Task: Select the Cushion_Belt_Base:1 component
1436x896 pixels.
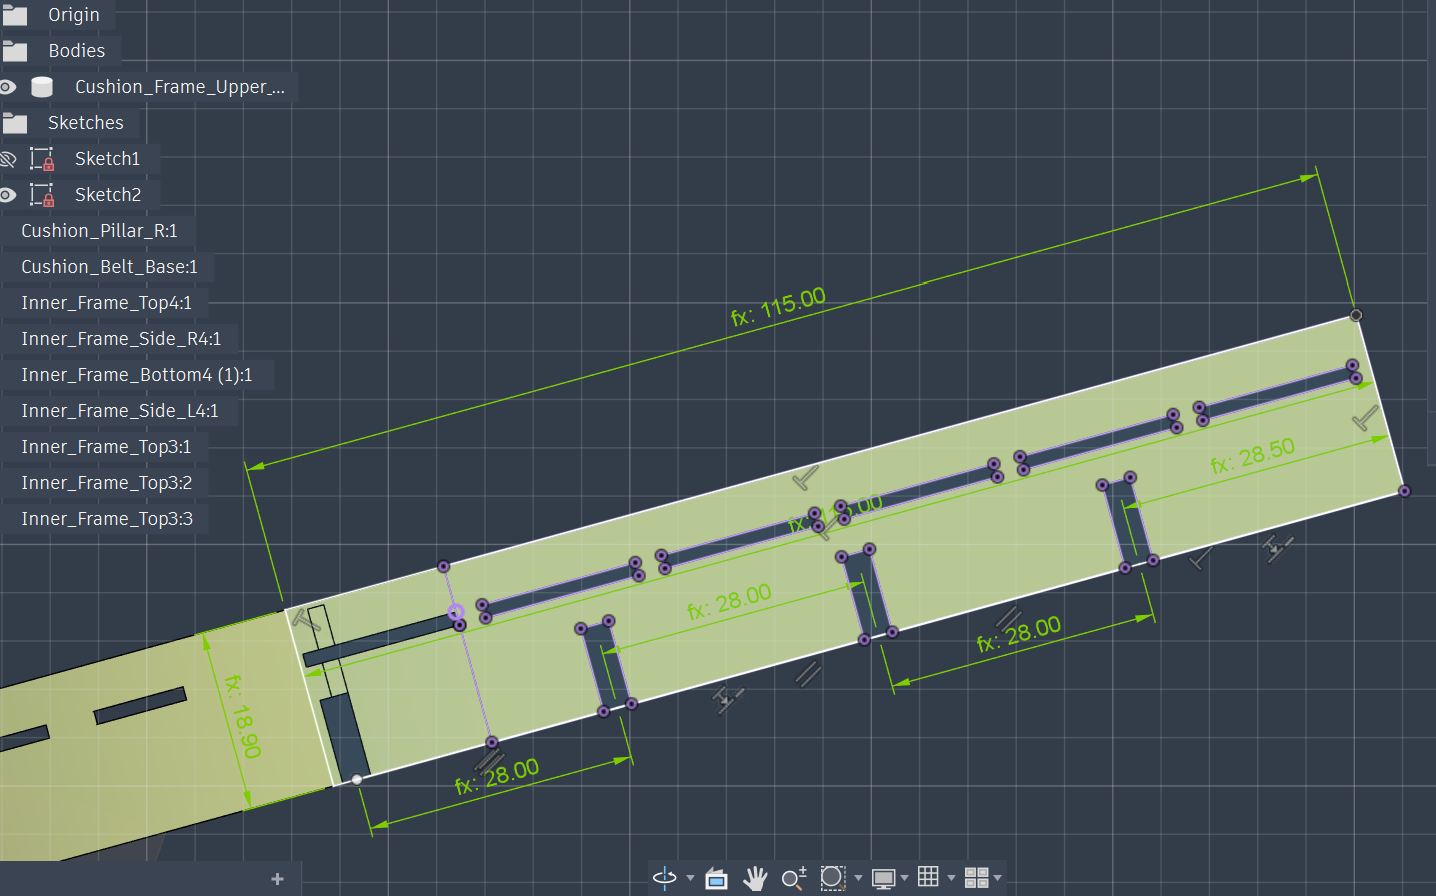Action: [x=110, y=267]
